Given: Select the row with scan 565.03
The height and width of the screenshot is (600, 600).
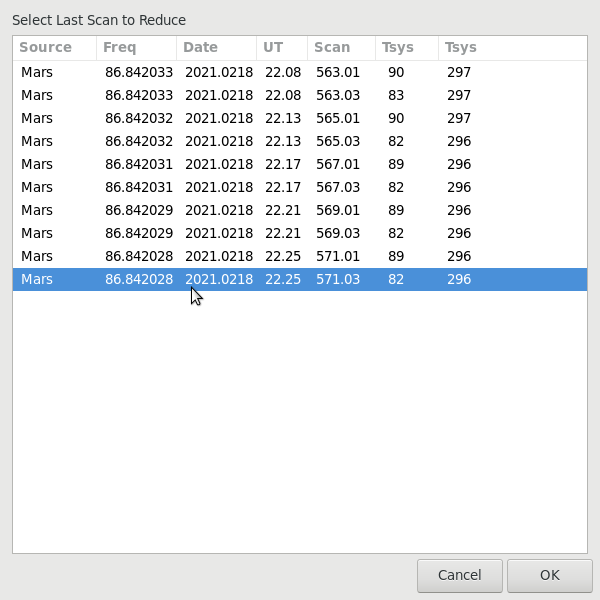Looking at the screenshot, I should click(300, 141).
